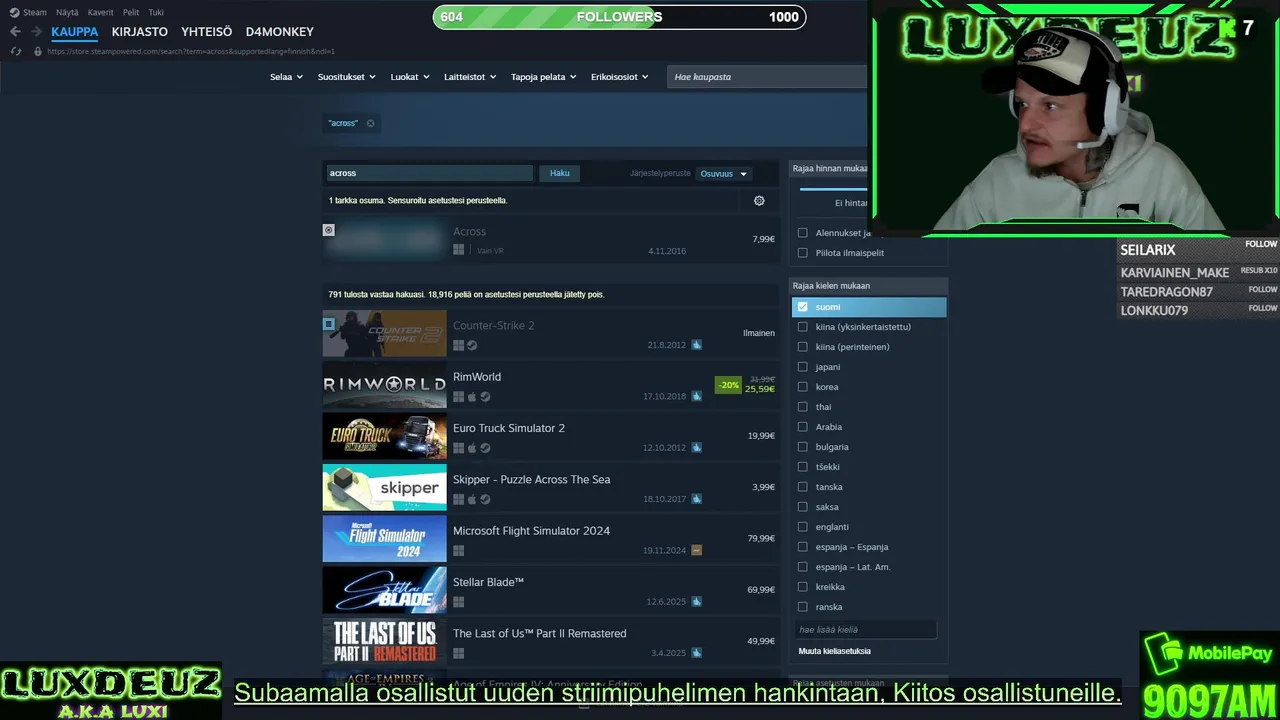The width and height of the screenshot is (1280, 720).
Task: Go back with the left arrow icon
Action: (15, 31)
